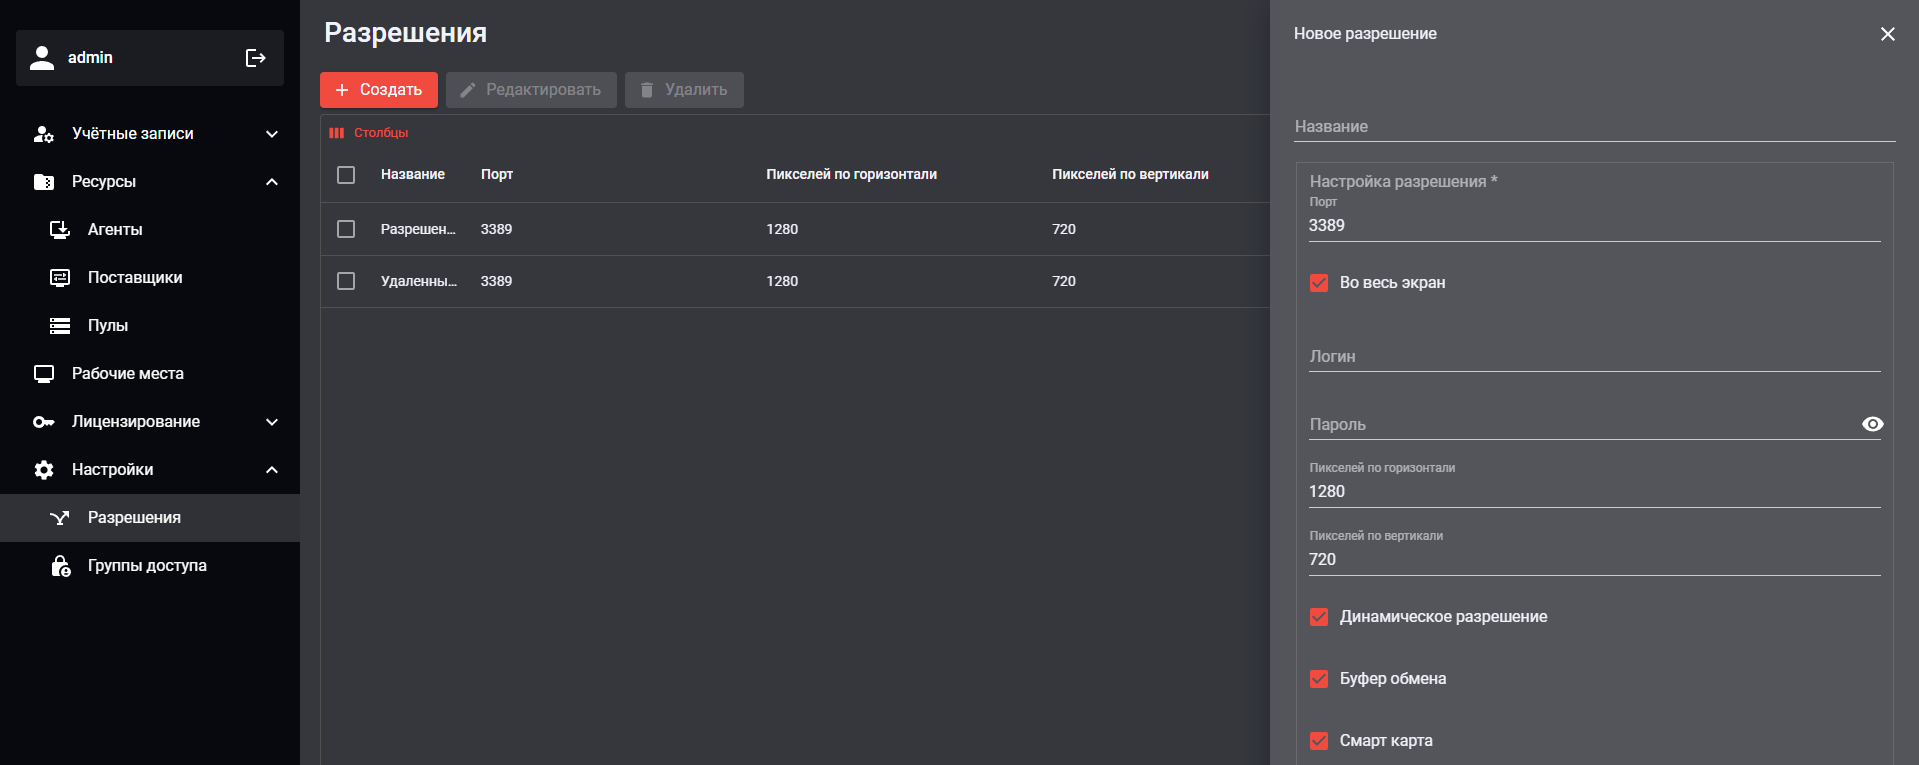The image size is (1919, 765).
Task: Expand the Лицензирование menu chevron
Action: click(271, 422)
